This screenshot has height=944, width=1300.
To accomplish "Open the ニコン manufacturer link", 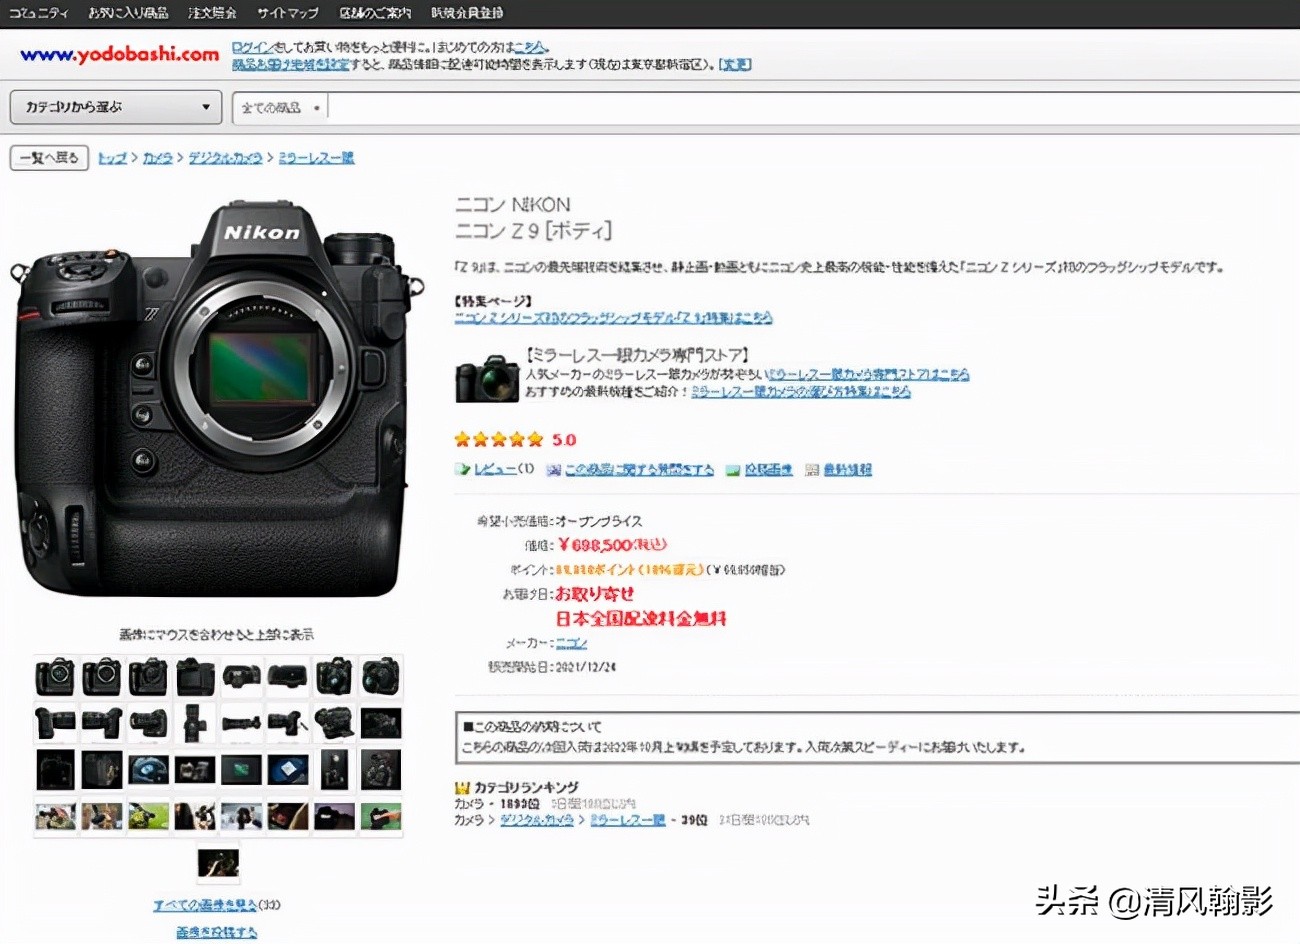I will (x=571, y=643).
